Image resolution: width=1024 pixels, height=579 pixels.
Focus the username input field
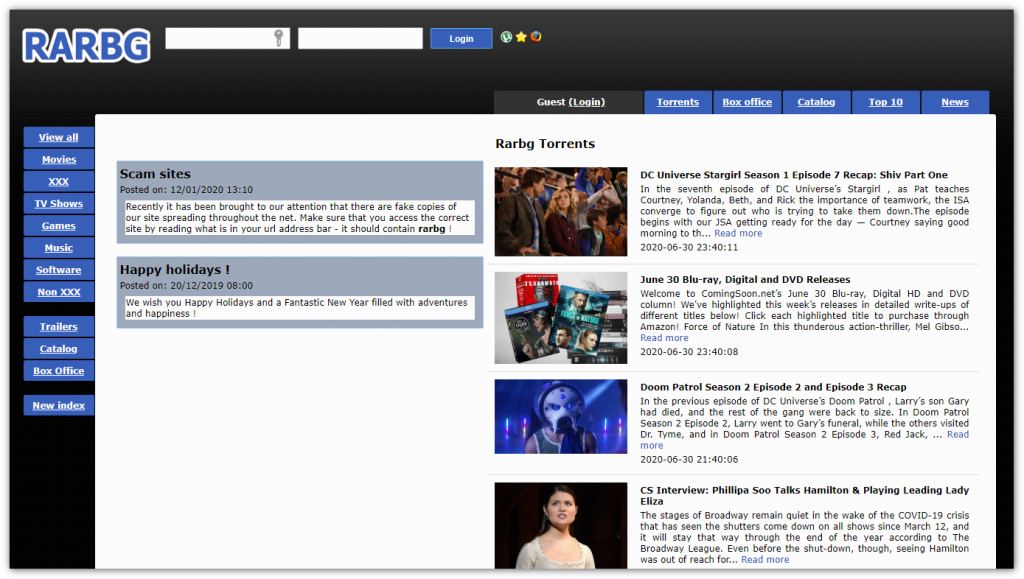(x=227, y=38)
